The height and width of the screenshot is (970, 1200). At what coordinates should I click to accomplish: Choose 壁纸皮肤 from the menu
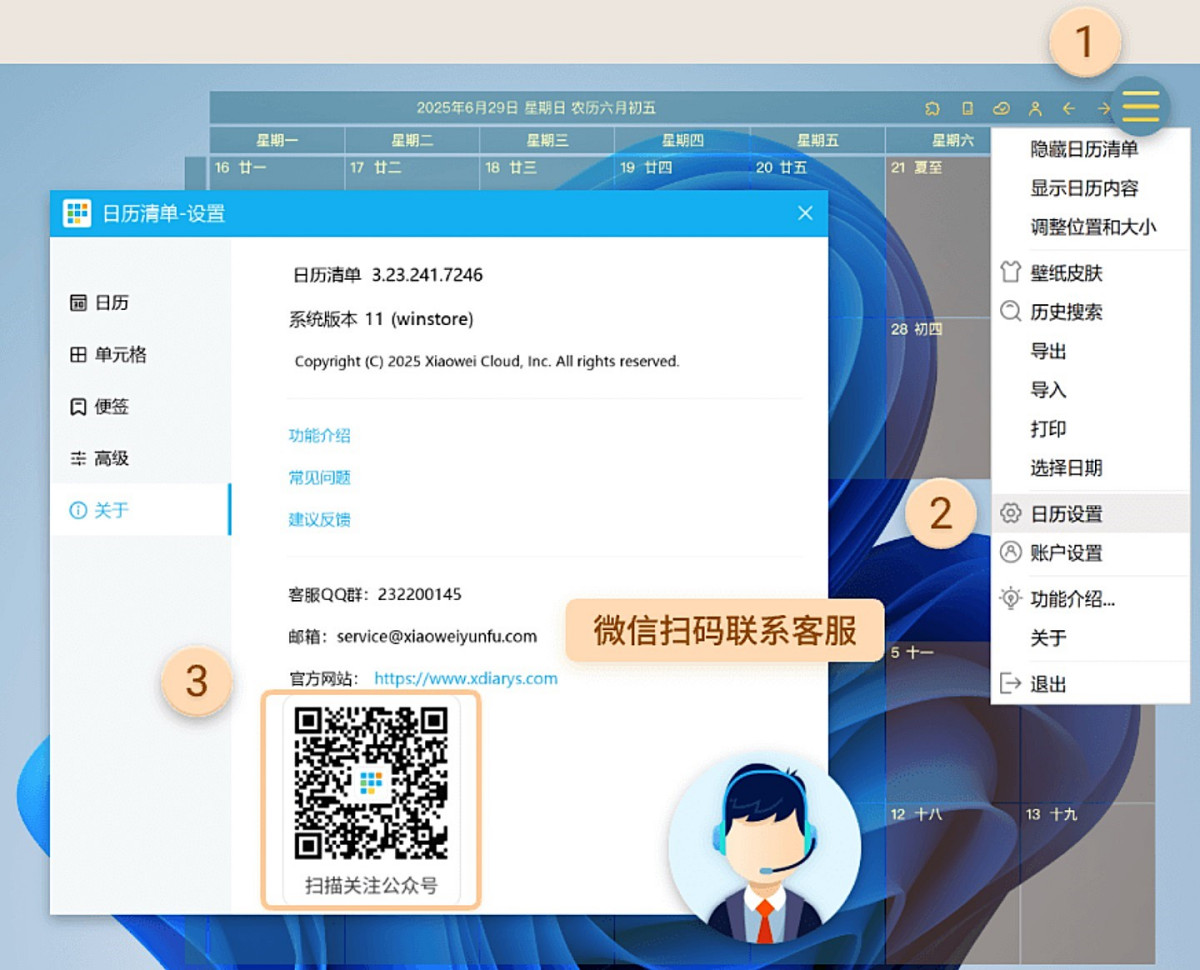(x=1066, y=273)
